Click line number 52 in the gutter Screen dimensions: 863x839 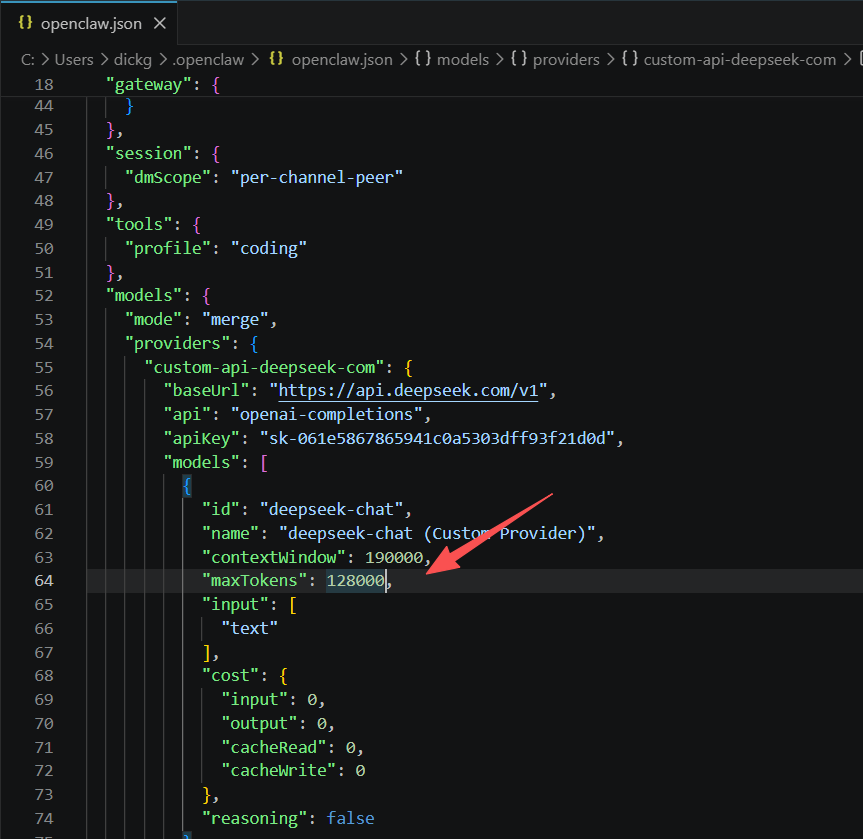click(x=43, y=296)
